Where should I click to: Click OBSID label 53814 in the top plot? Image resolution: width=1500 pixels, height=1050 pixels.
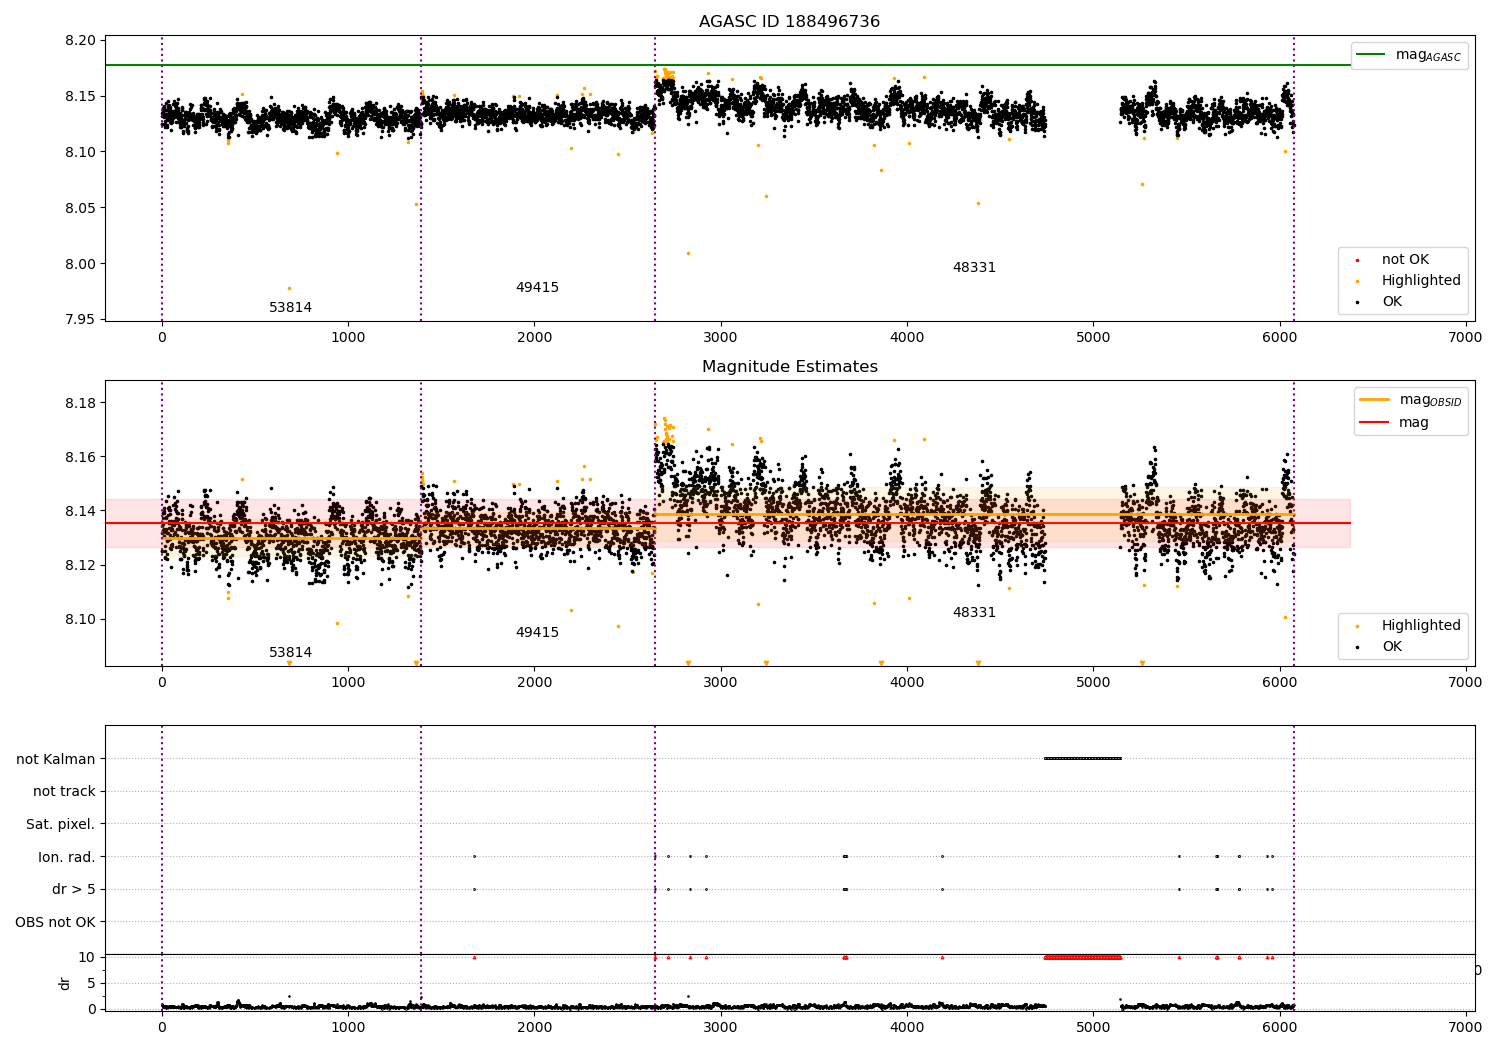tap(290, 308)
